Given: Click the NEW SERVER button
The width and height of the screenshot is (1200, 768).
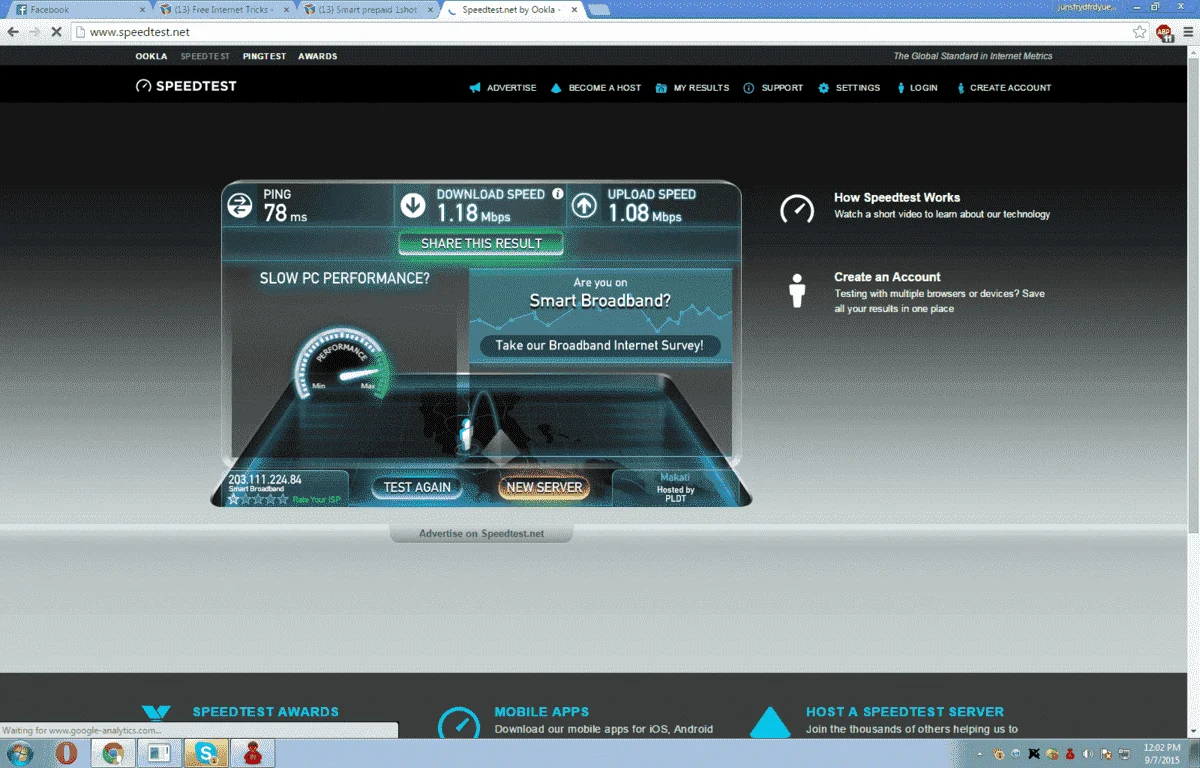Looking at the screenshot, I should click(x=544, y=488).
